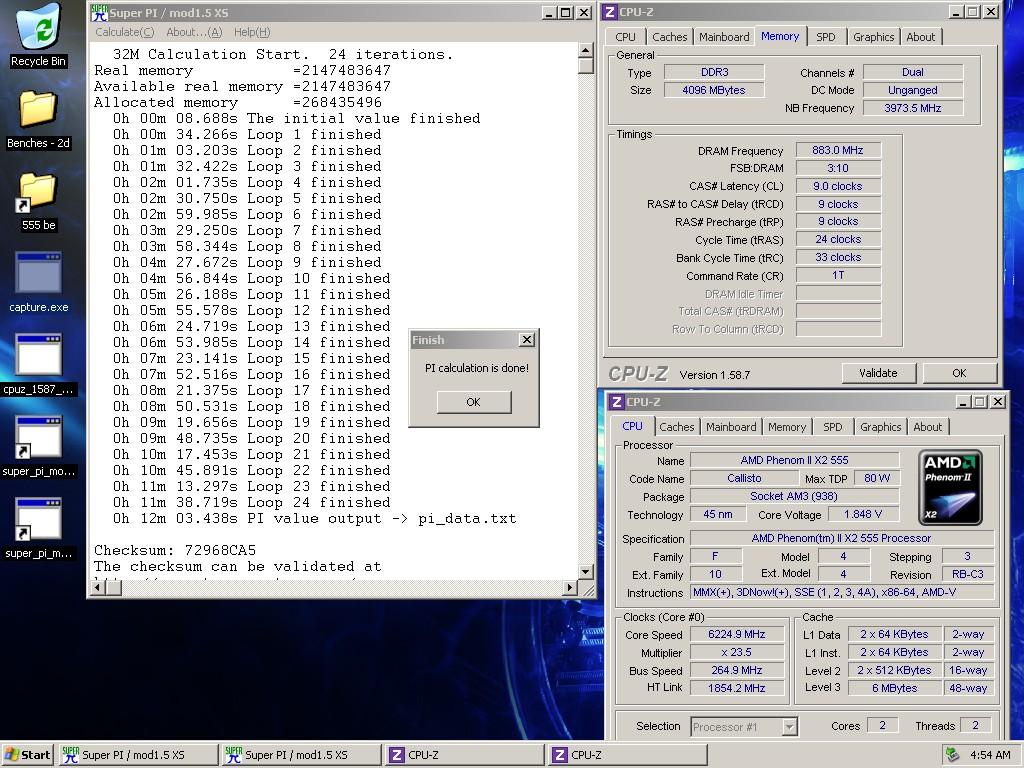Maximize the Super PI window
1024x768 pixels.
[566, 12]
